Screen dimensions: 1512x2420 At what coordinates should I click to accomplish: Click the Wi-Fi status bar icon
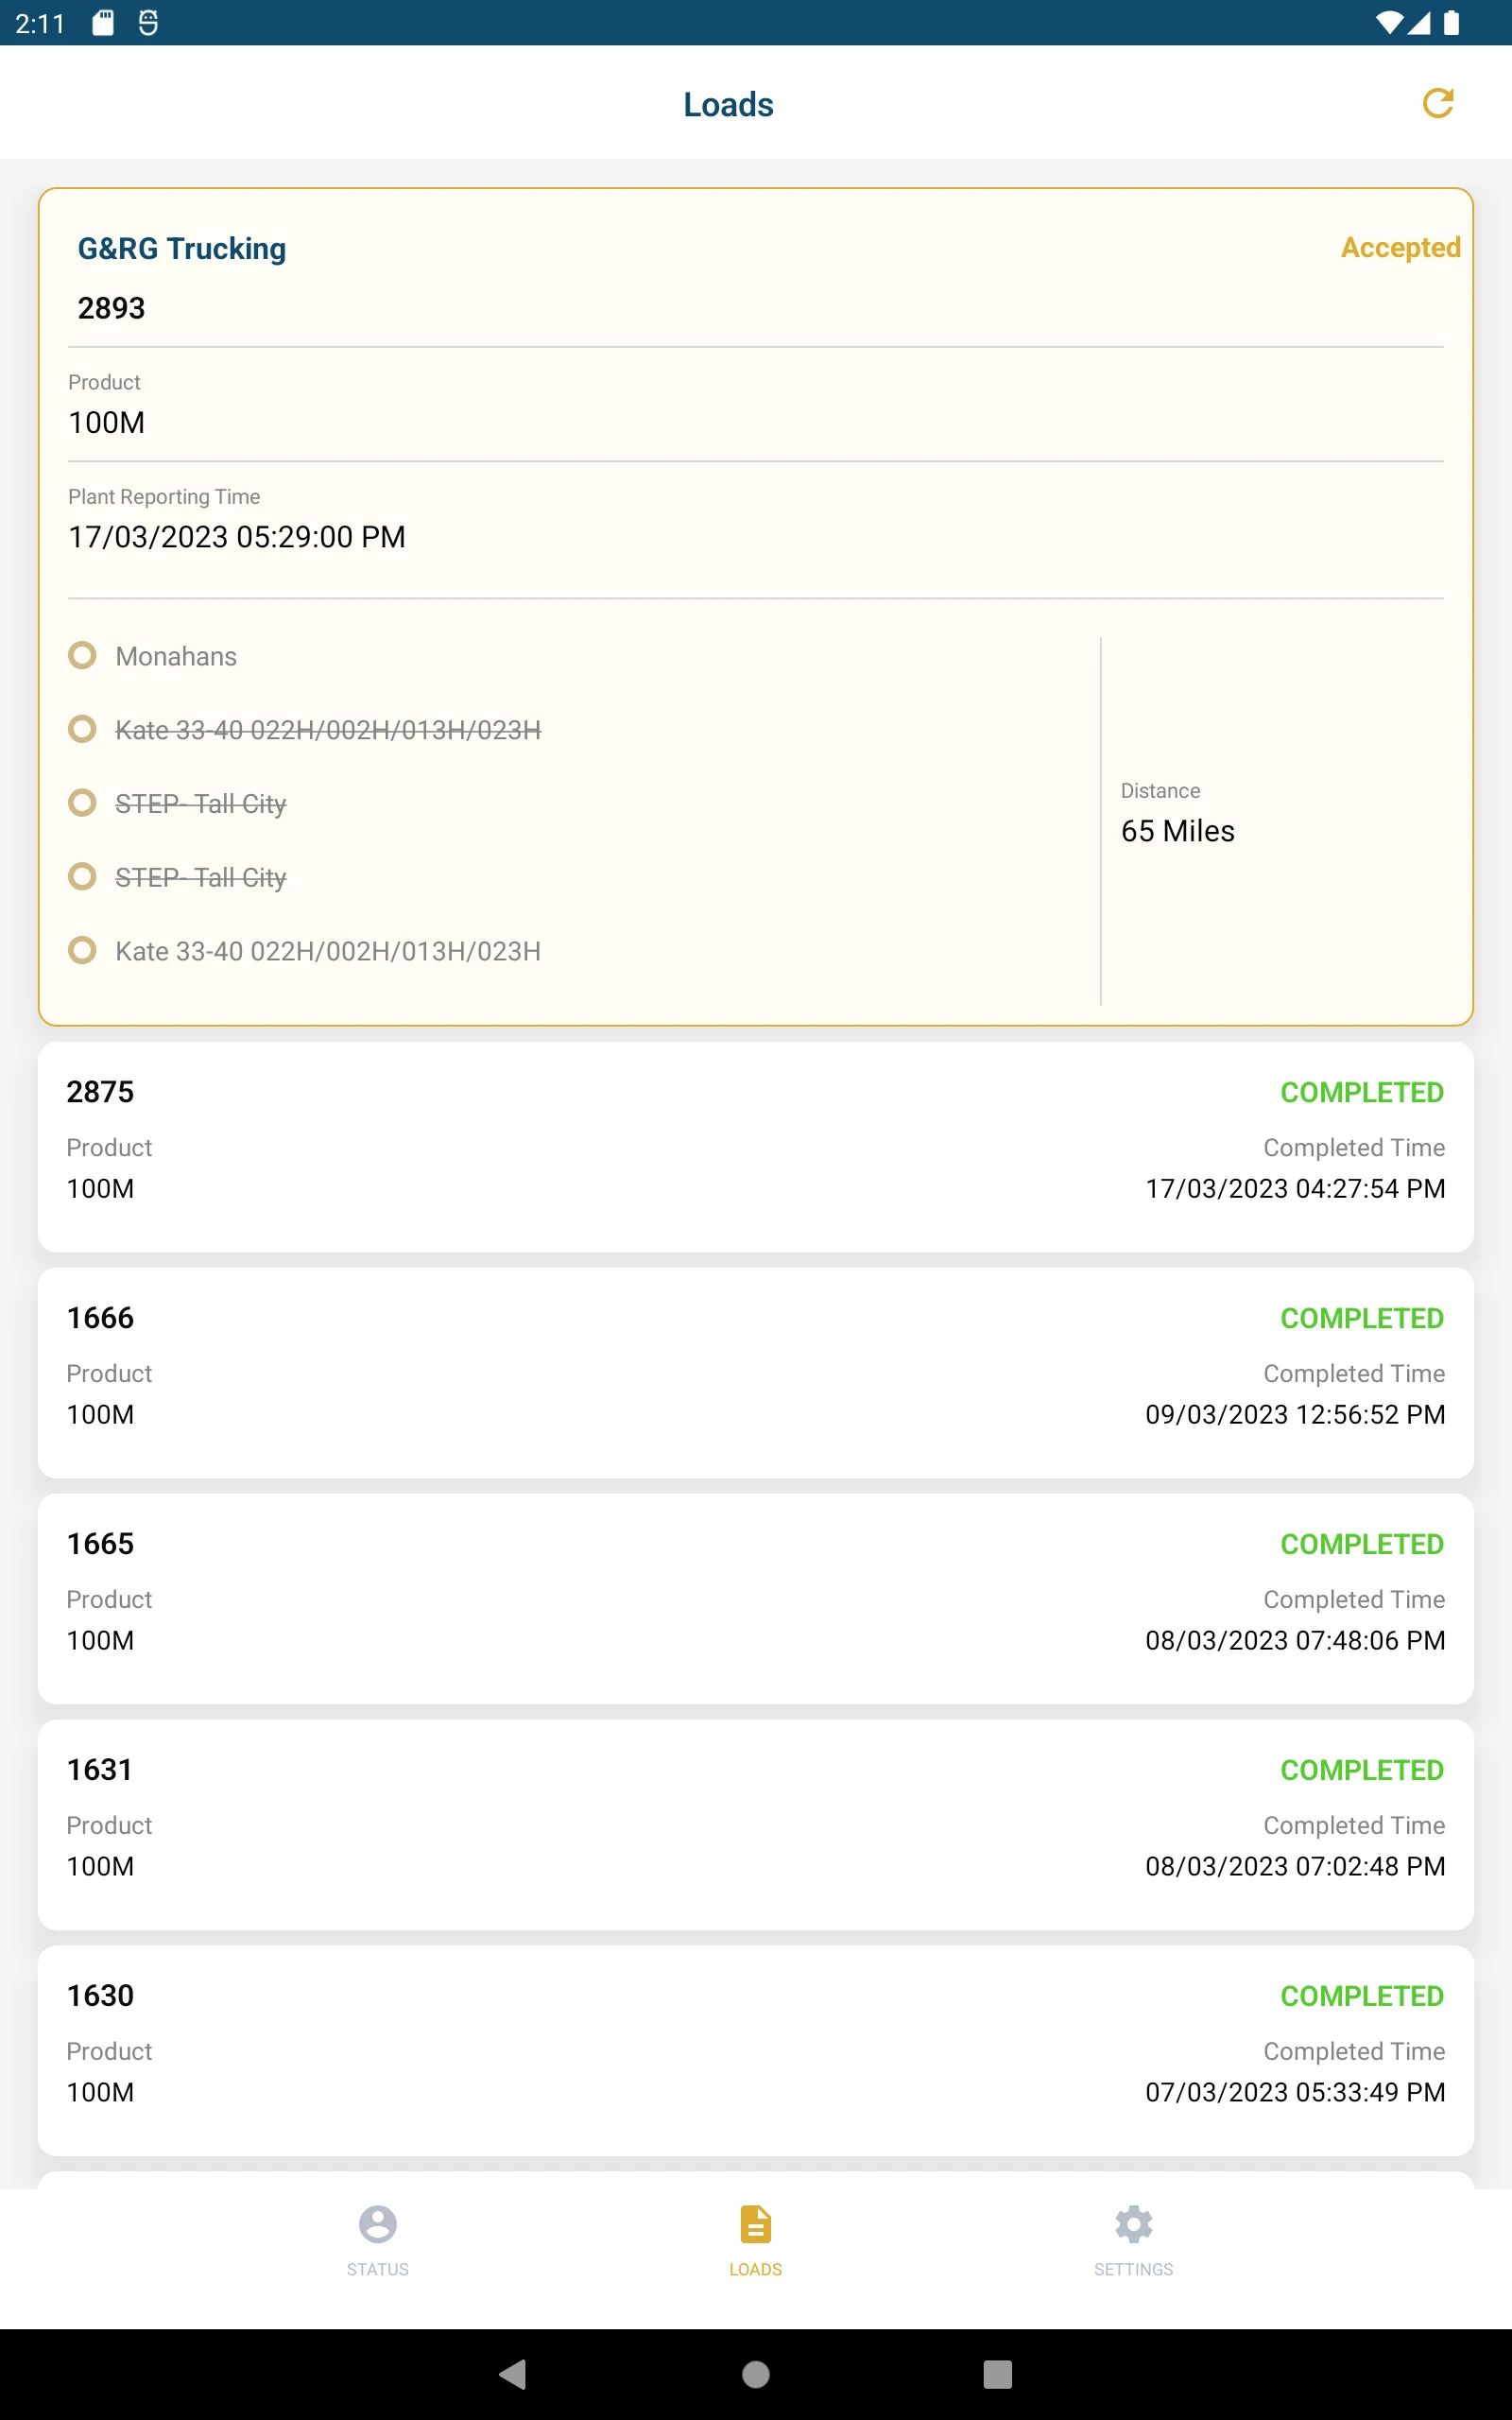1389,22
